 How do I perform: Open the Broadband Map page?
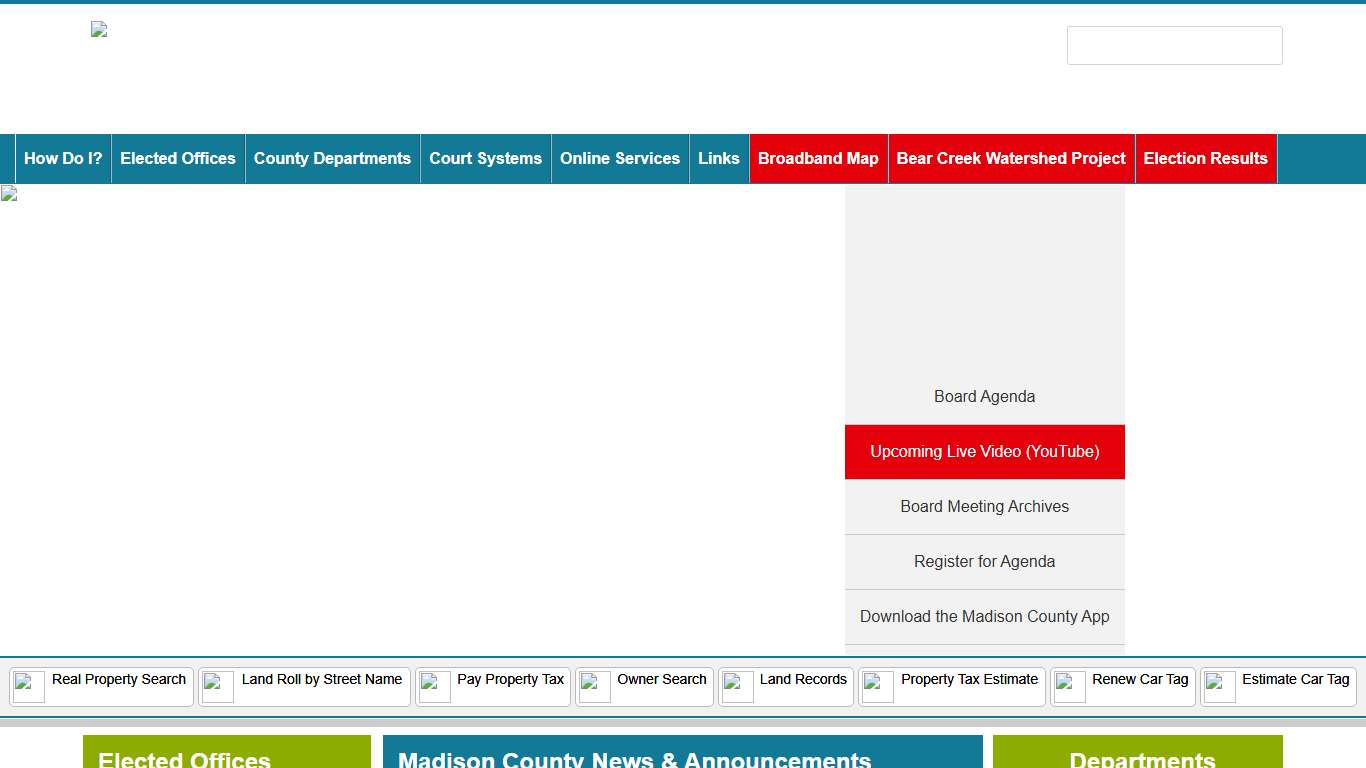point(818,159)
